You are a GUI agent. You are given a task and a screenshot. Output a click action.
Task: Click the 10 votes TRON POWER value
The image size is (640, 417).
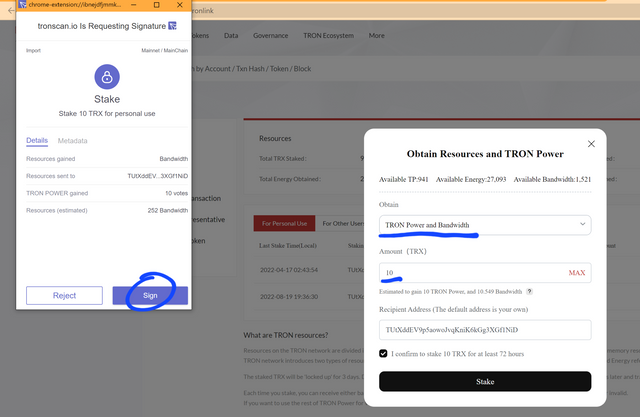(x=176, y=193)
